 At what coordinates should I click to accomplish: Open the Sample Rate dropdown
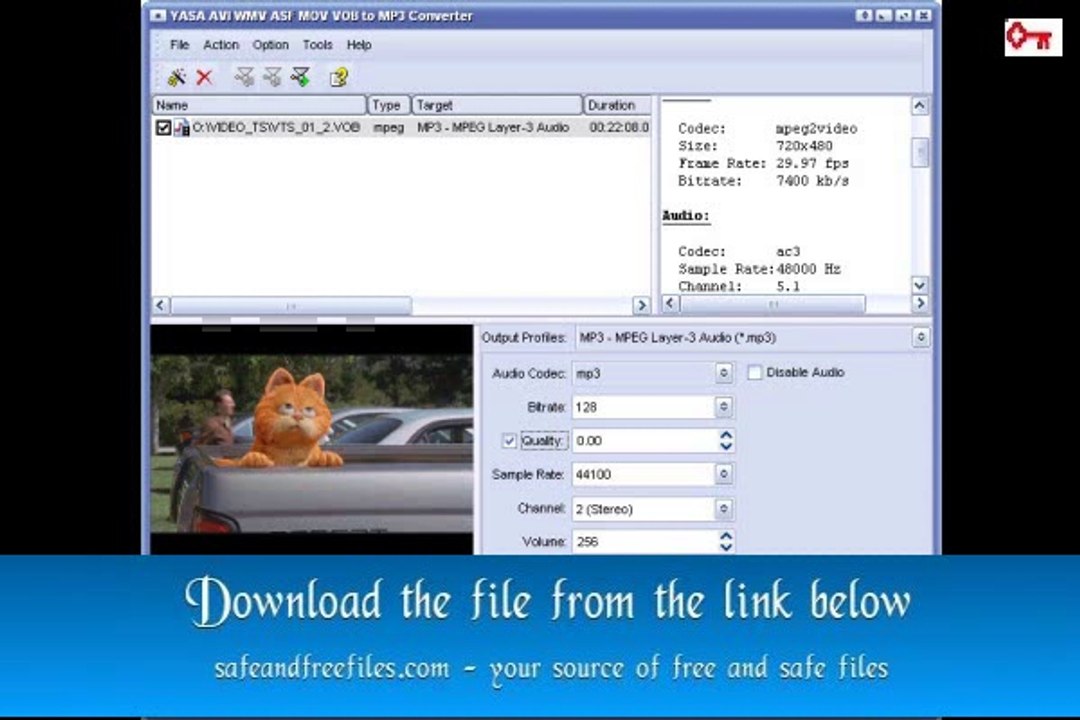click(x=723, y=474)
